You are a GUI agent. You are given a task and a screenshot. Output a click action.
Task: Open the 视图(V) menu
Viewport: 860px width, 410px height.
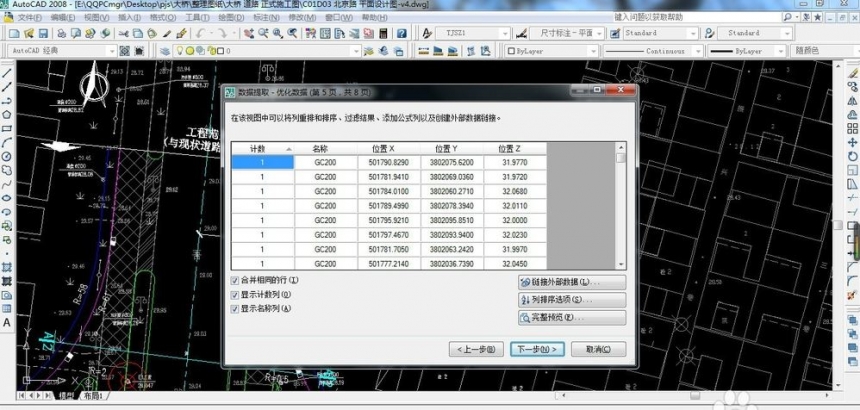(x=97, y=18)
